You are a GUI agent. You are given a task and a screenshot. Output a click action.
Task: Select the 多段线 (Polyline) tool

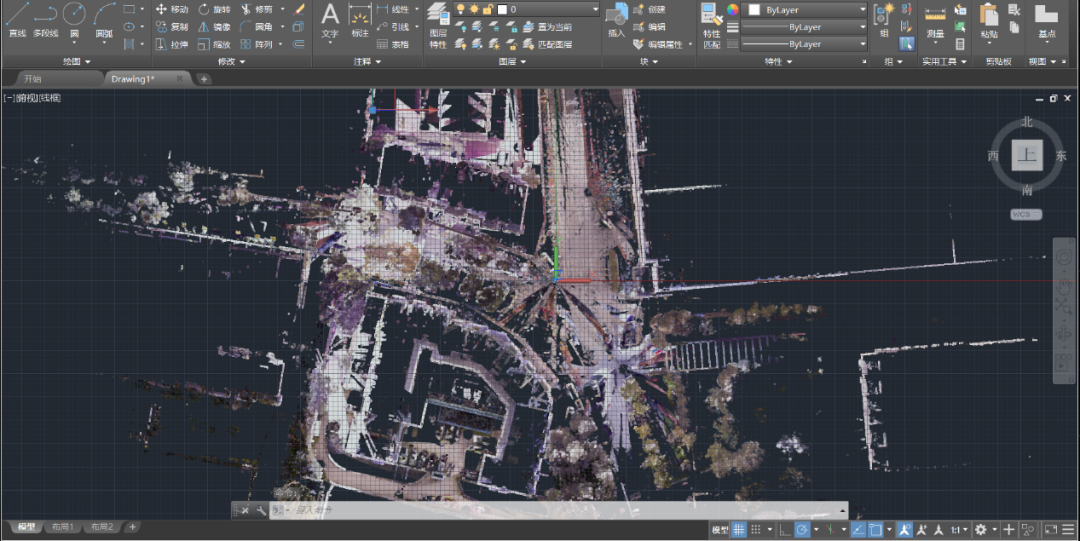click(x=45, y=21)
